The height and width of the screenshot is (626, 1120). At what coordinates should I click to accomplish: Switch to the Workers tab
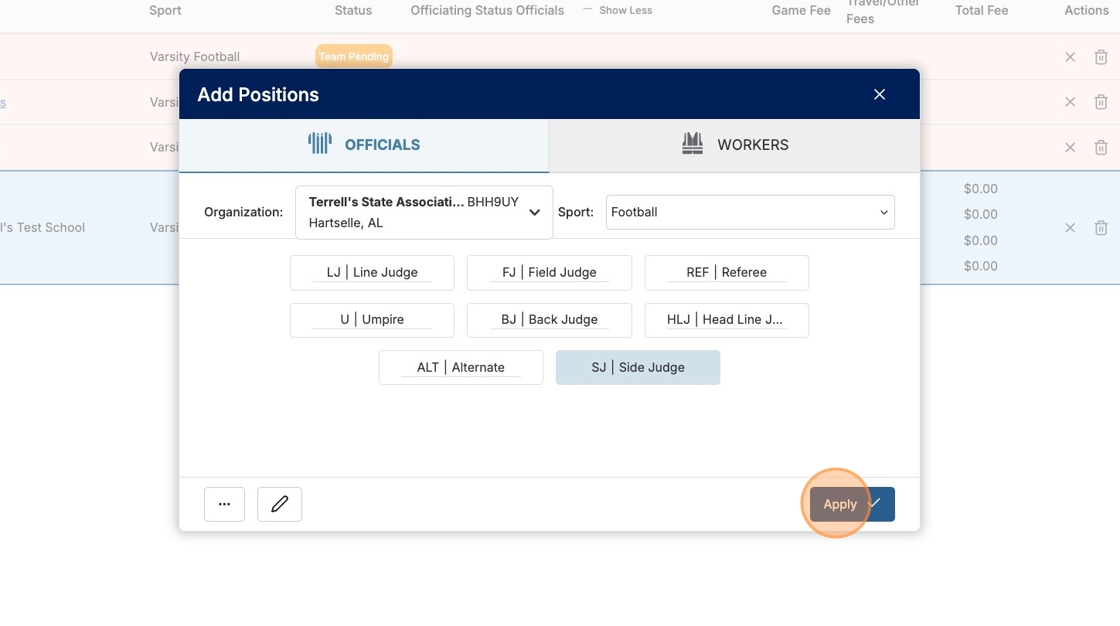[734, 145]
